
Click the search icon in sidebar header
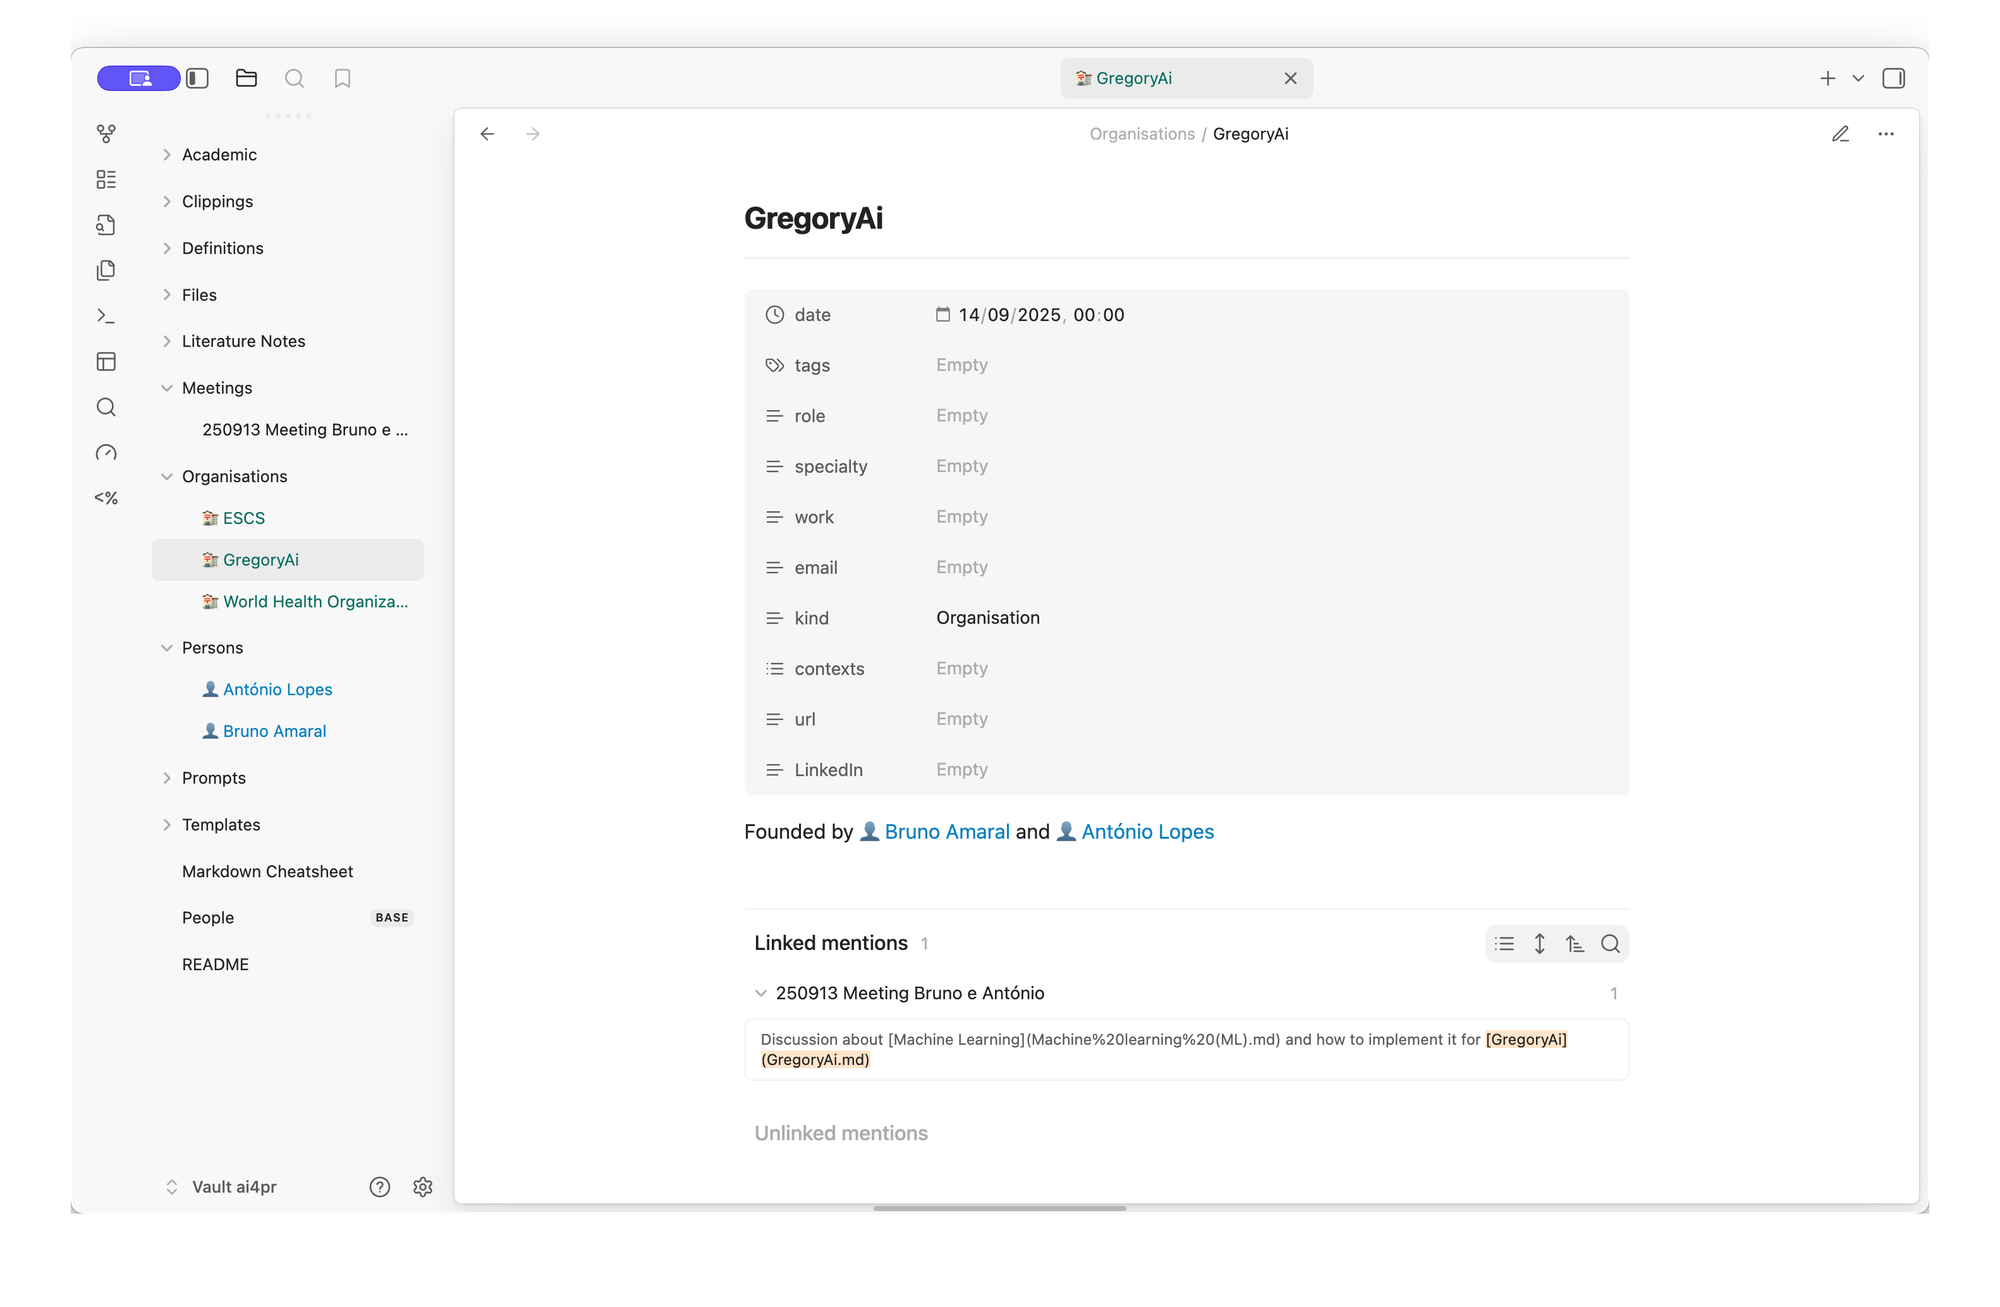[x=294, y=78]
